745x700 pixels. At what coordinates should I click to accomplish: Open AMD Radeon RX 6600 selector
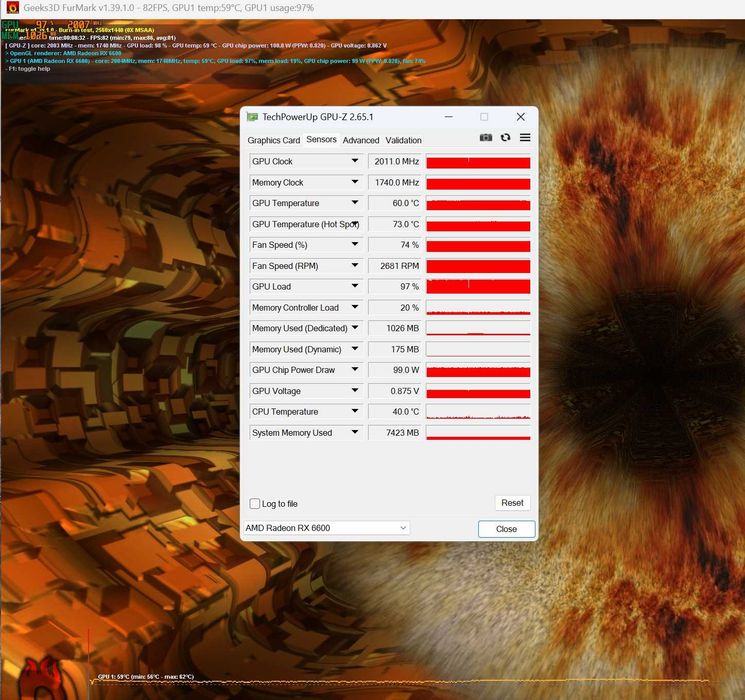tap(326, 528)
